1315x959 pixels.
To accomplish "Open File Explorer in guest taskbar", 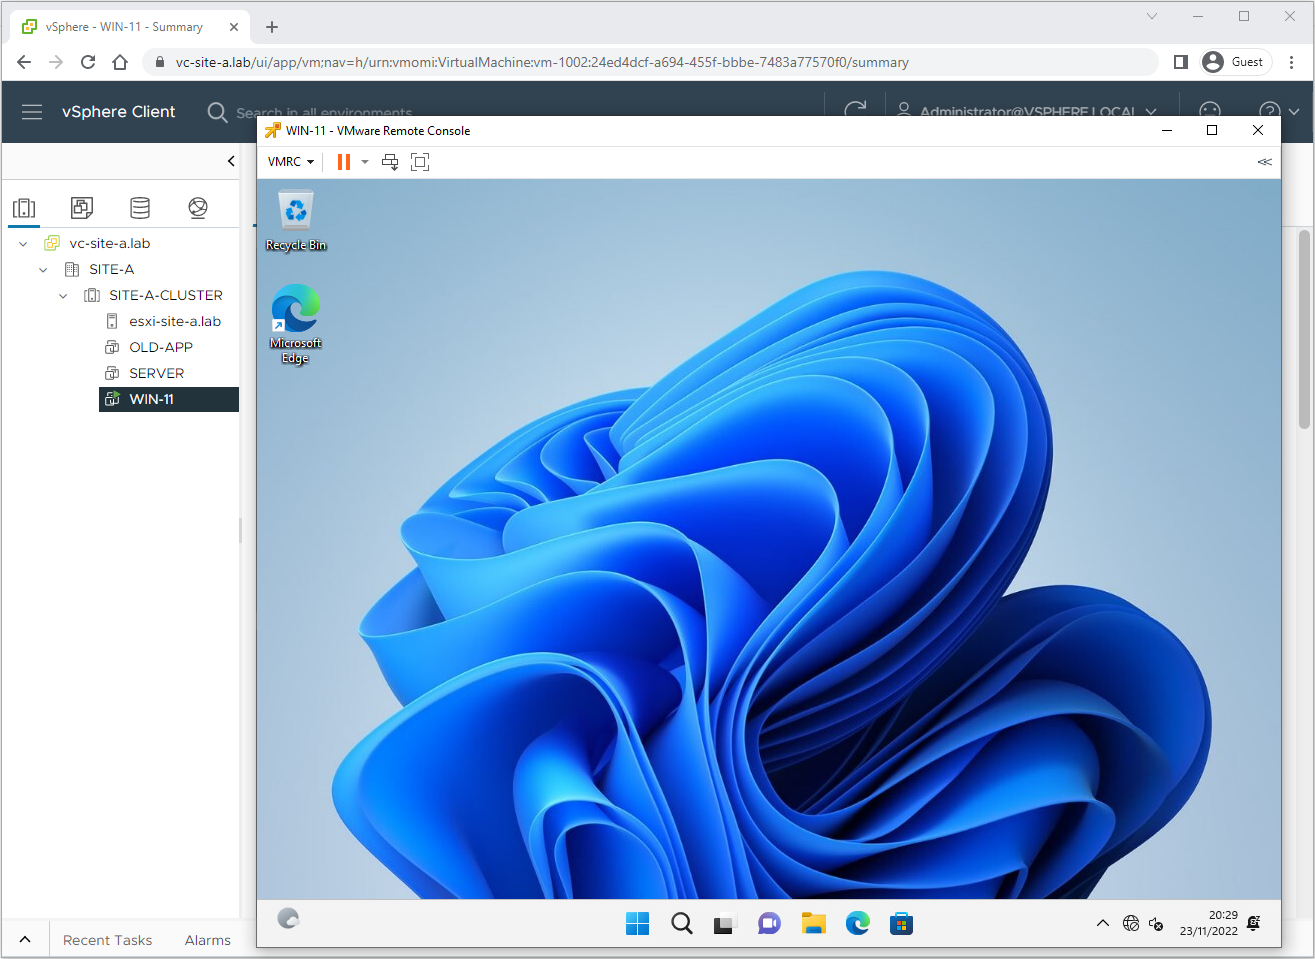I will click(813, 924).
